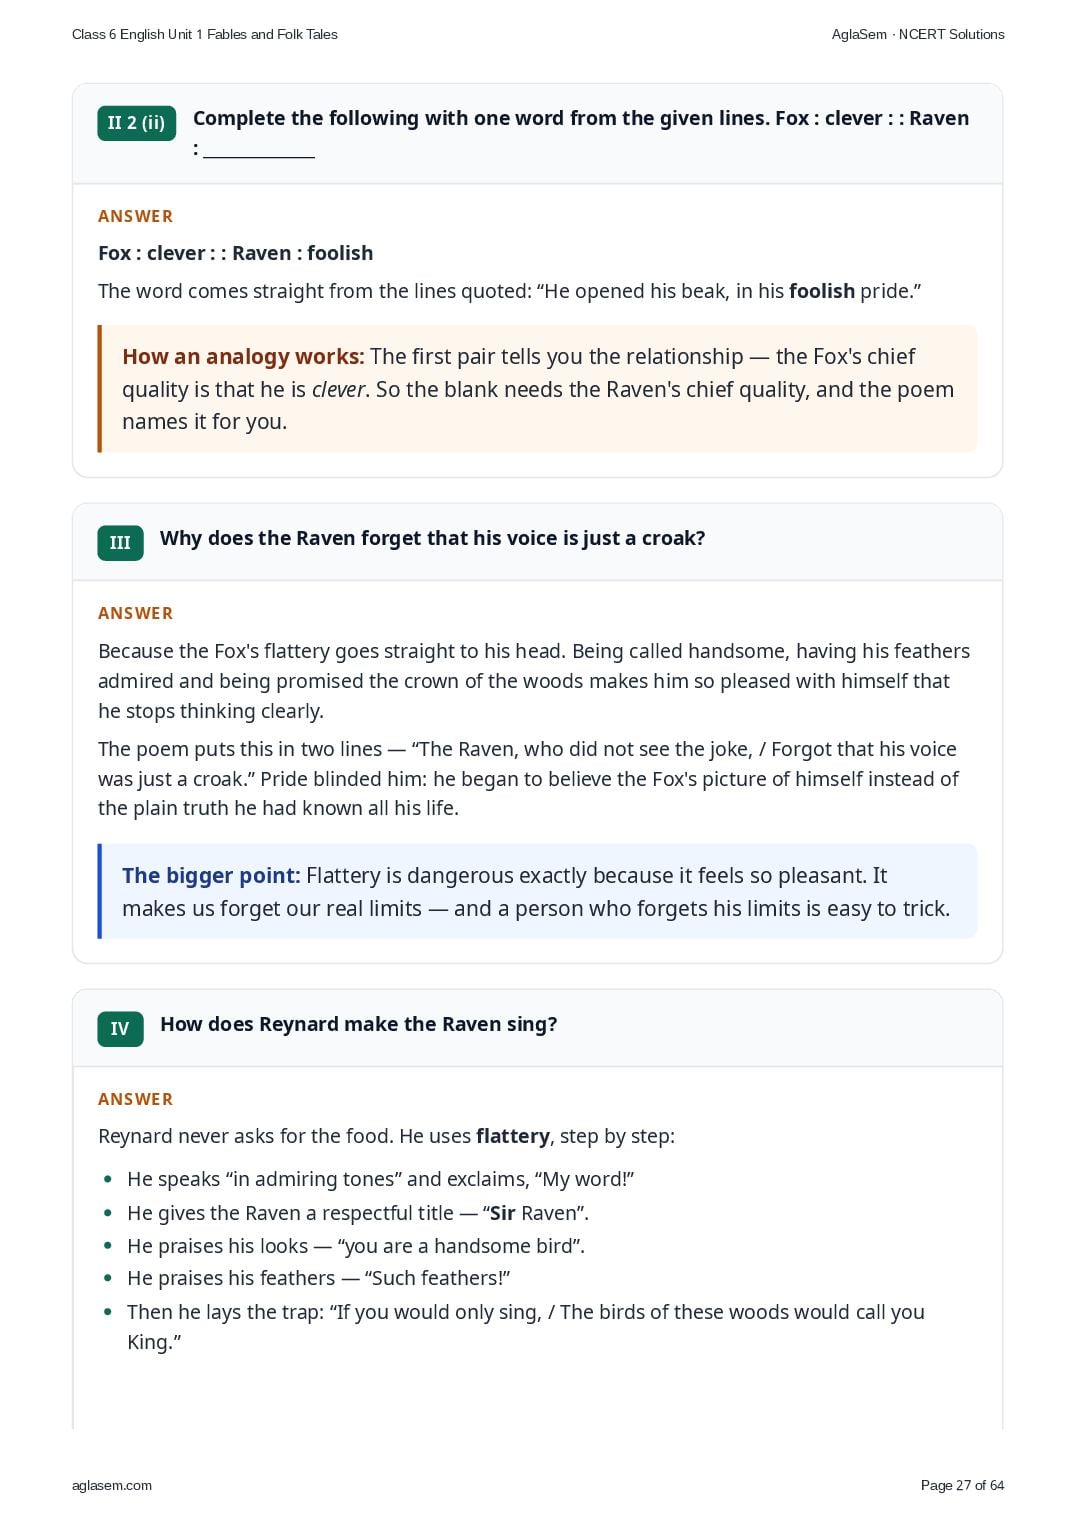Click the bold answer 'Fox : clever : : Raven : foolish'
The height and width of the screenshot is (1522, 1076).
(236, 253)
